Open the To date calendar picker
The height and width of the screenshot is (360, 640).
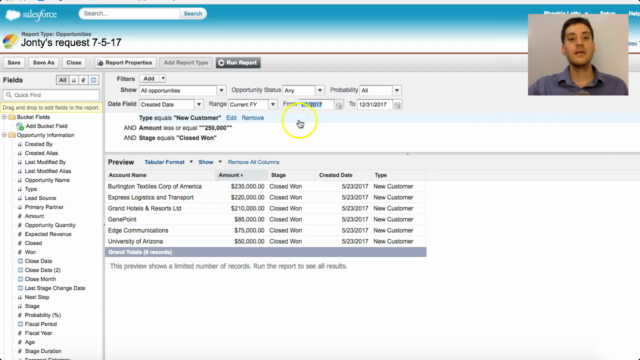[397, 105]
